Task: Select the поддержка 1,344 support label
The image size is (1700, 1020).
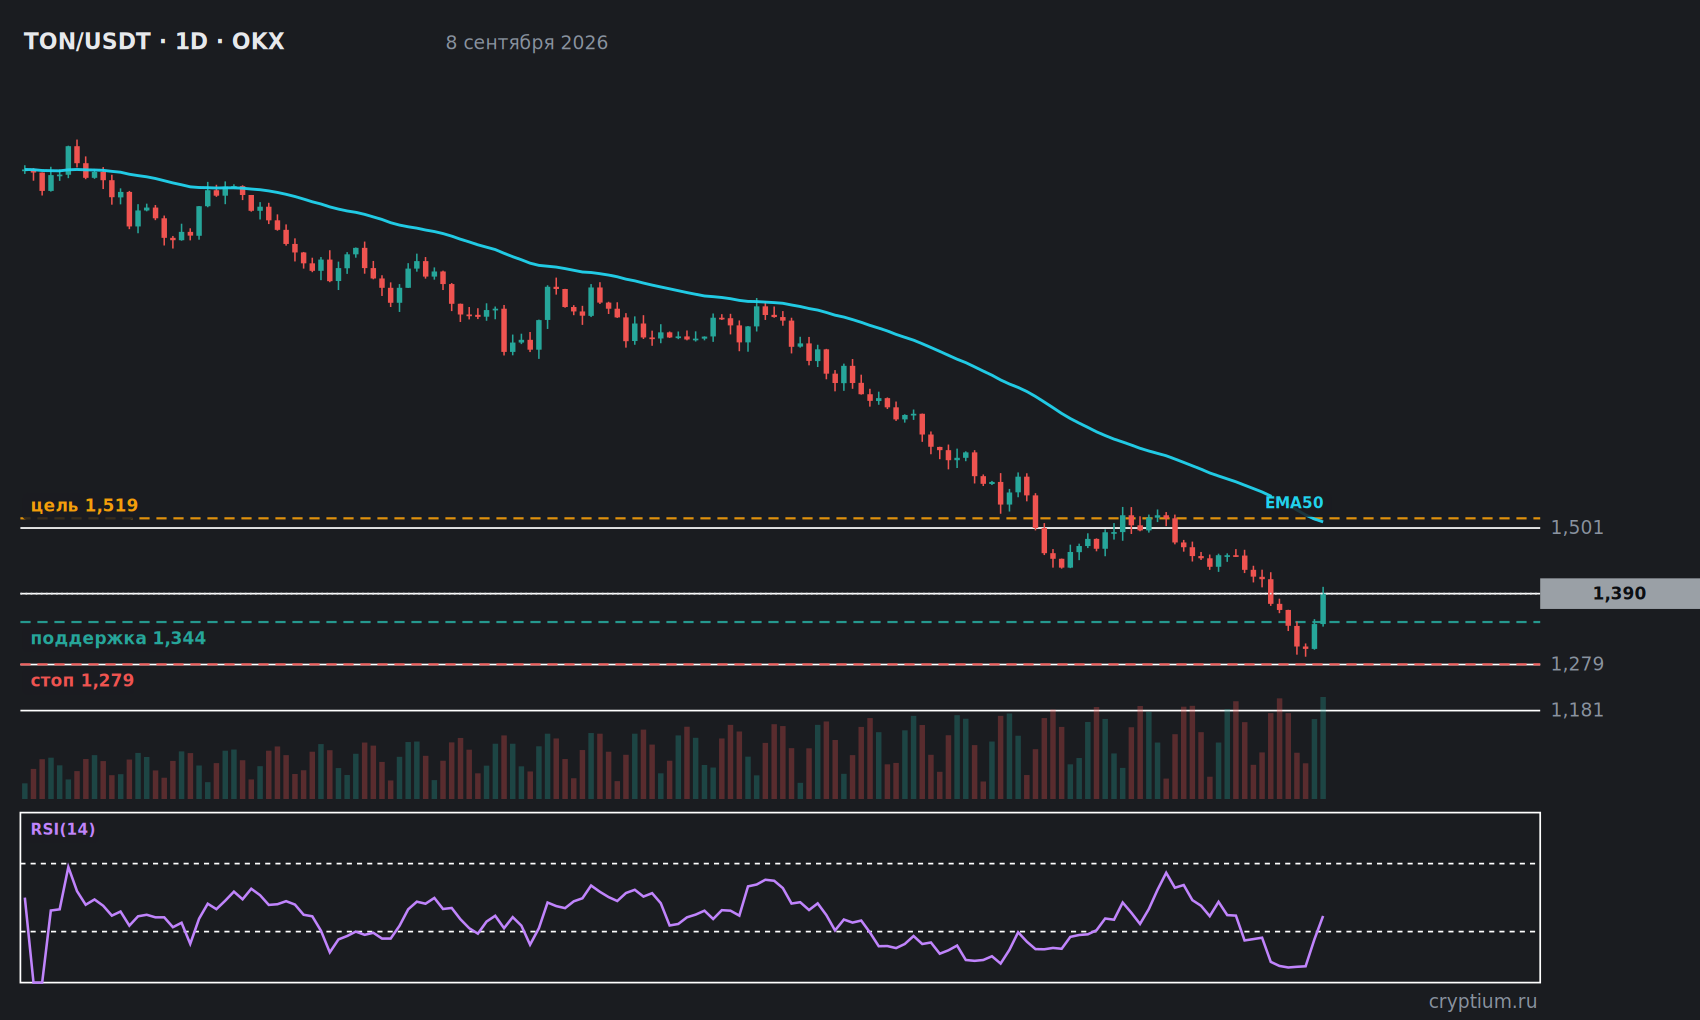Action: click(x=118, y=638)
